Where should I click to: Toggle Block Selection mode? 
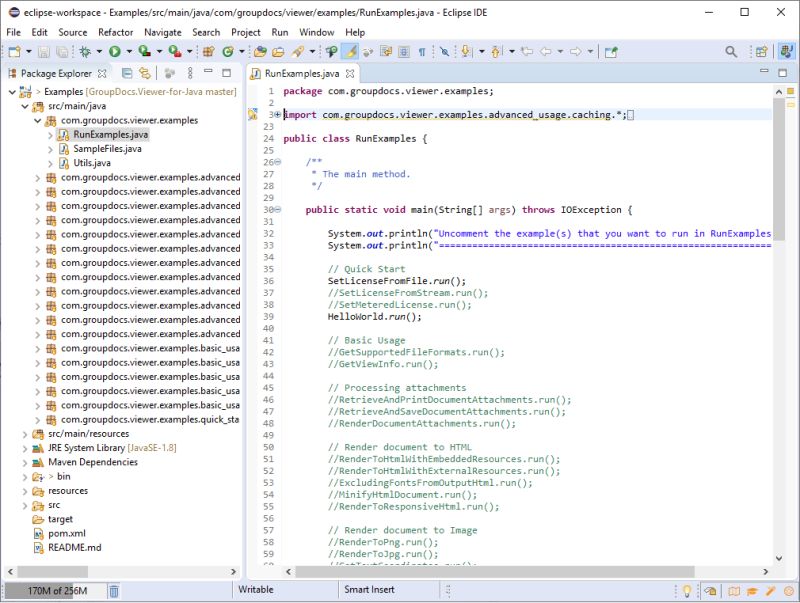click(x=404, y=52)
